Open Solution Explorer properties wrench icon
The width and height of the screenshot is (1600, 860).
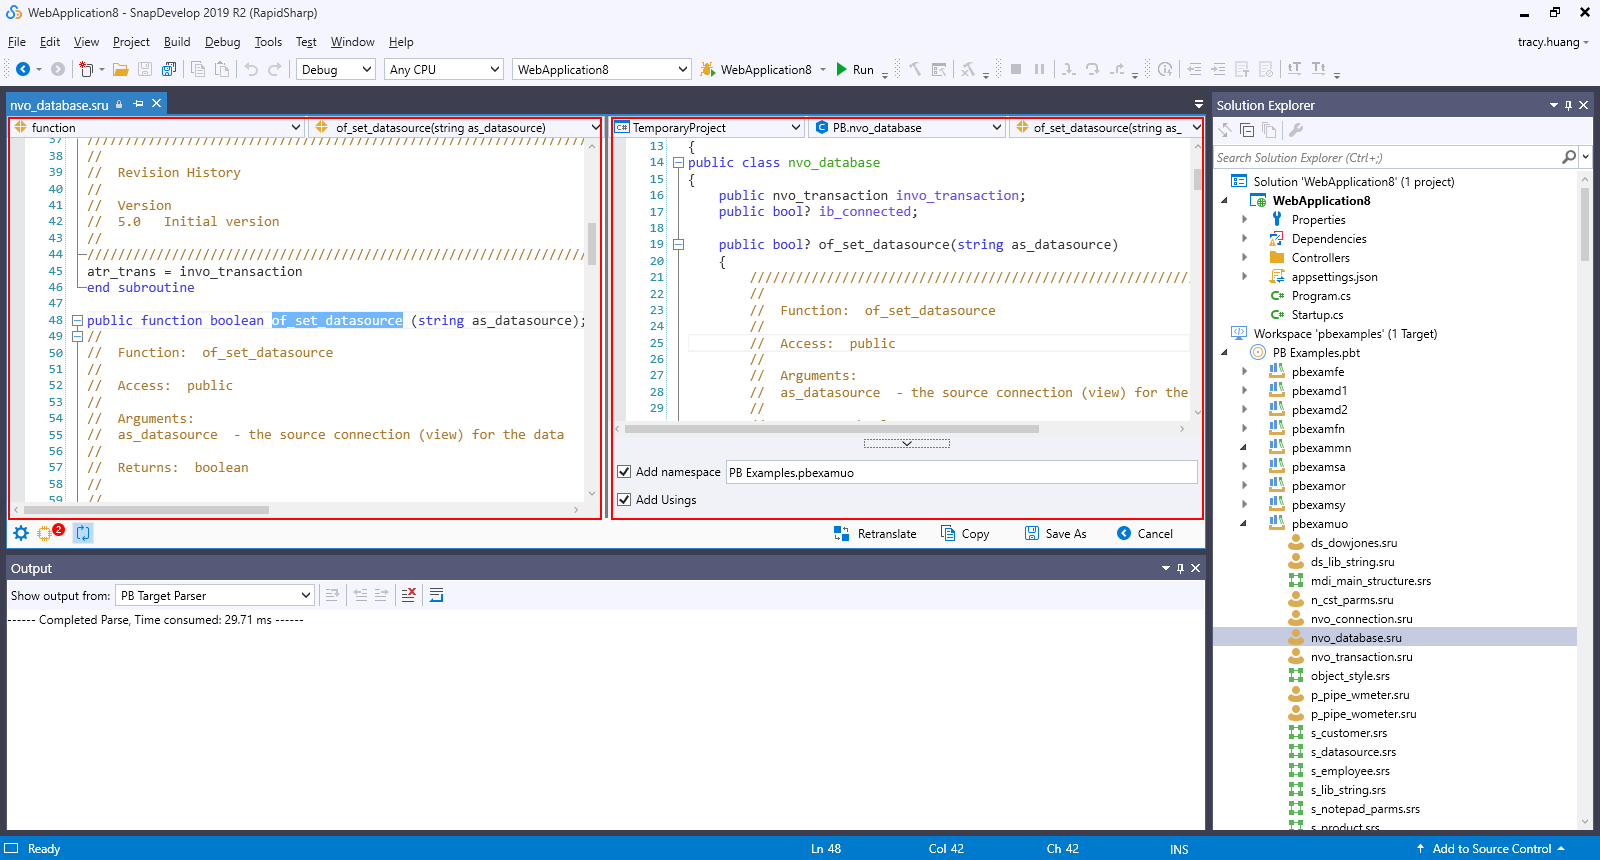[x=1296, y=130]
